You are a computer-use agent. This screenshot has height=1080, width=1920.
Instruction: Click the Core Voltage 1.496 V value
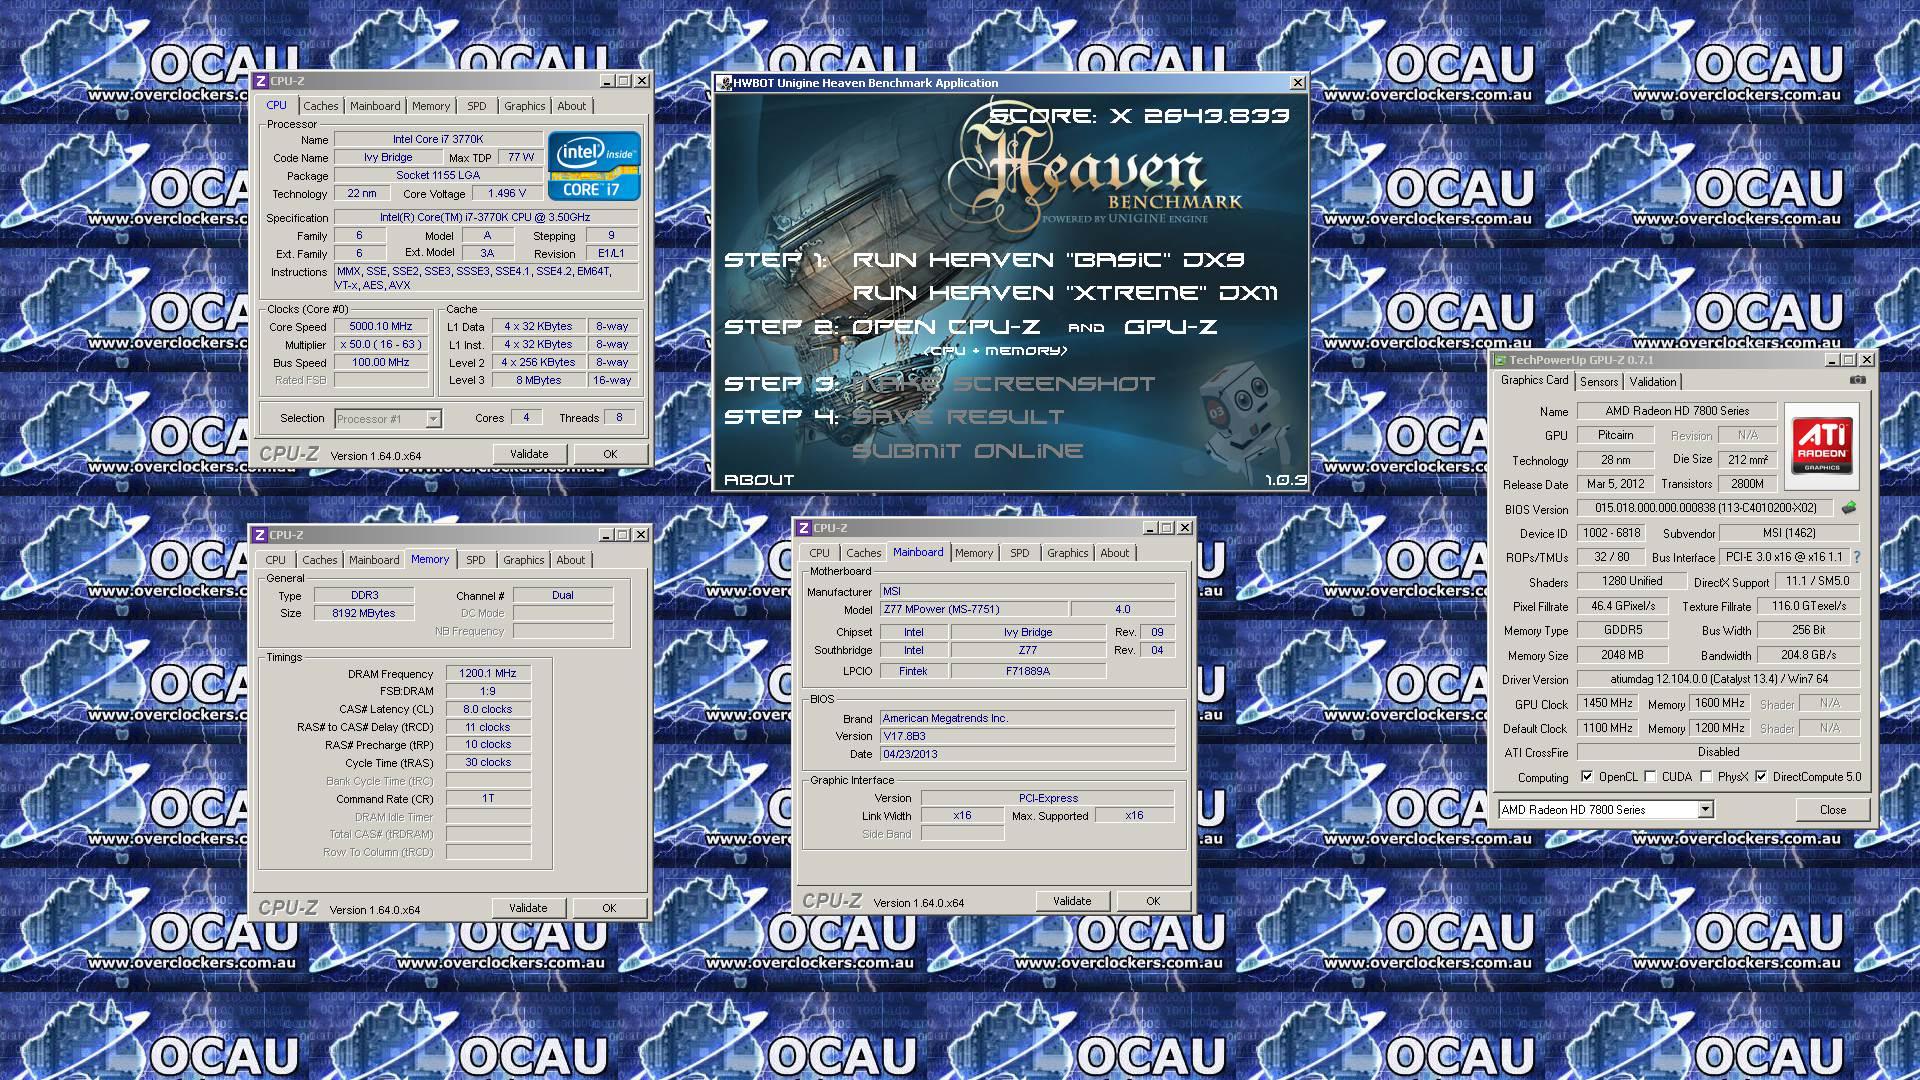507,193
